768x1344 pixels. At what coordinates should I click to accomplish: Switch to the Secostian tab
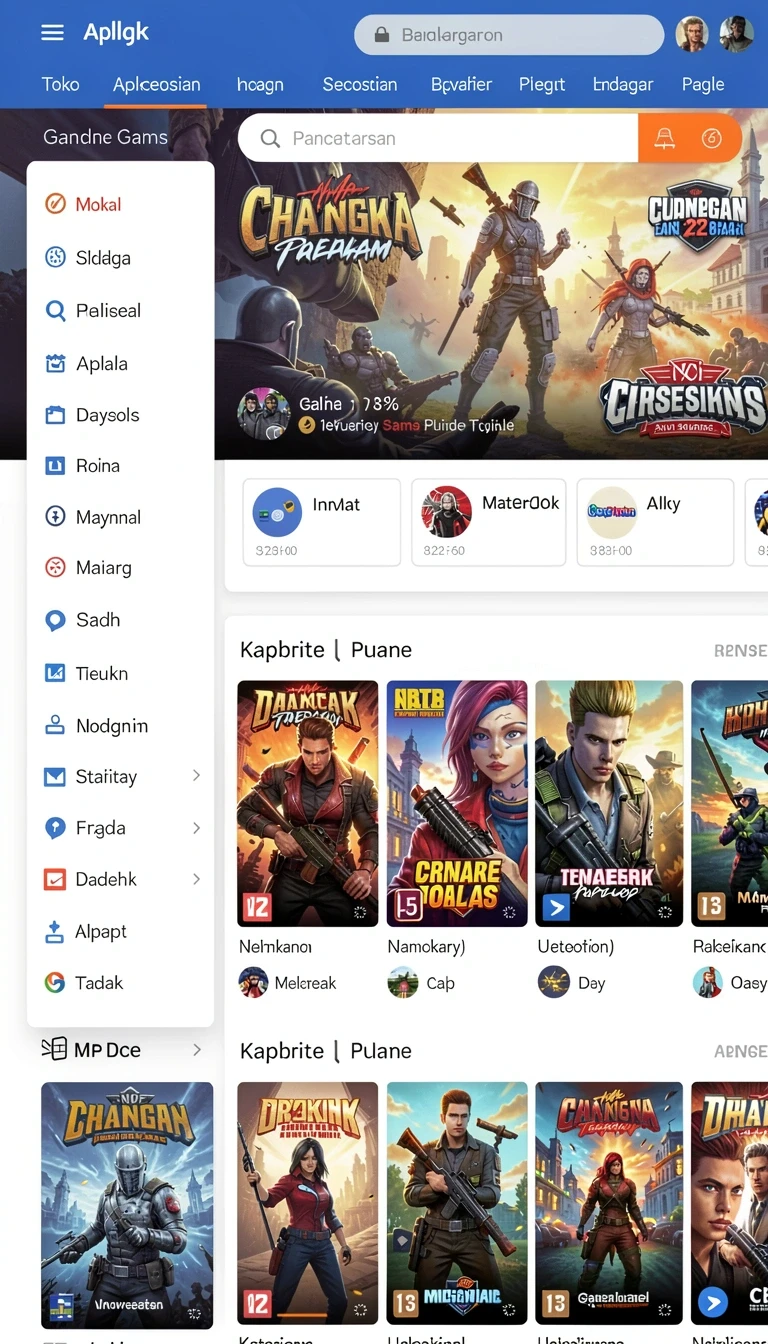point(360,85)
